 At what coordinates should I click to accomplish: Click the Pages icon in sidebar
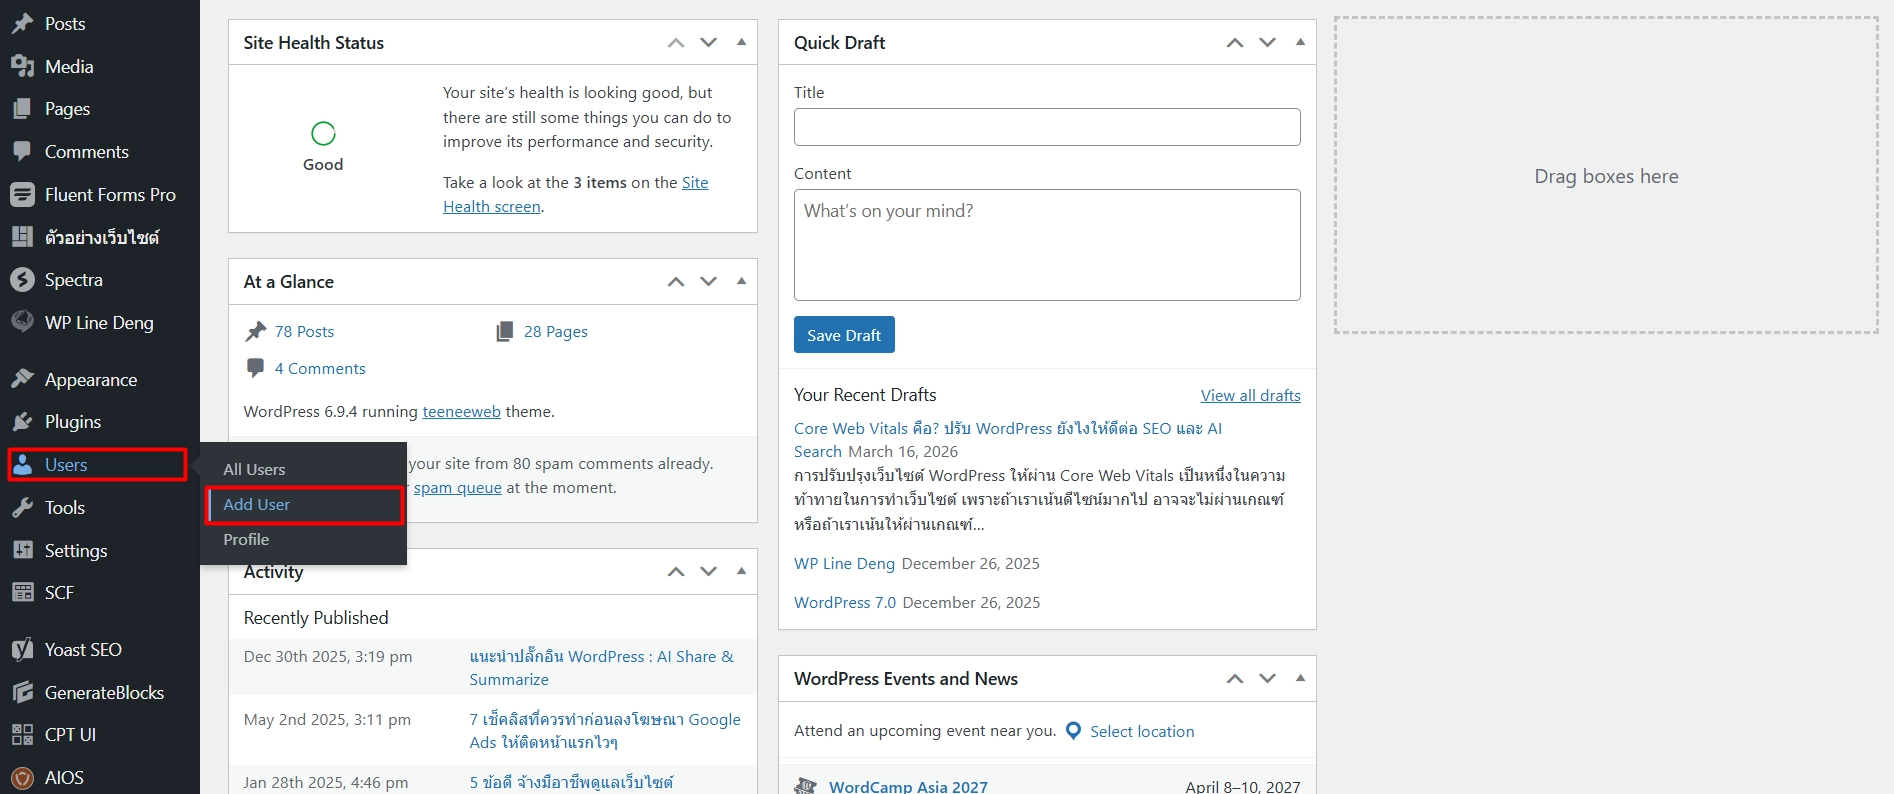click(x=22, y=109)
